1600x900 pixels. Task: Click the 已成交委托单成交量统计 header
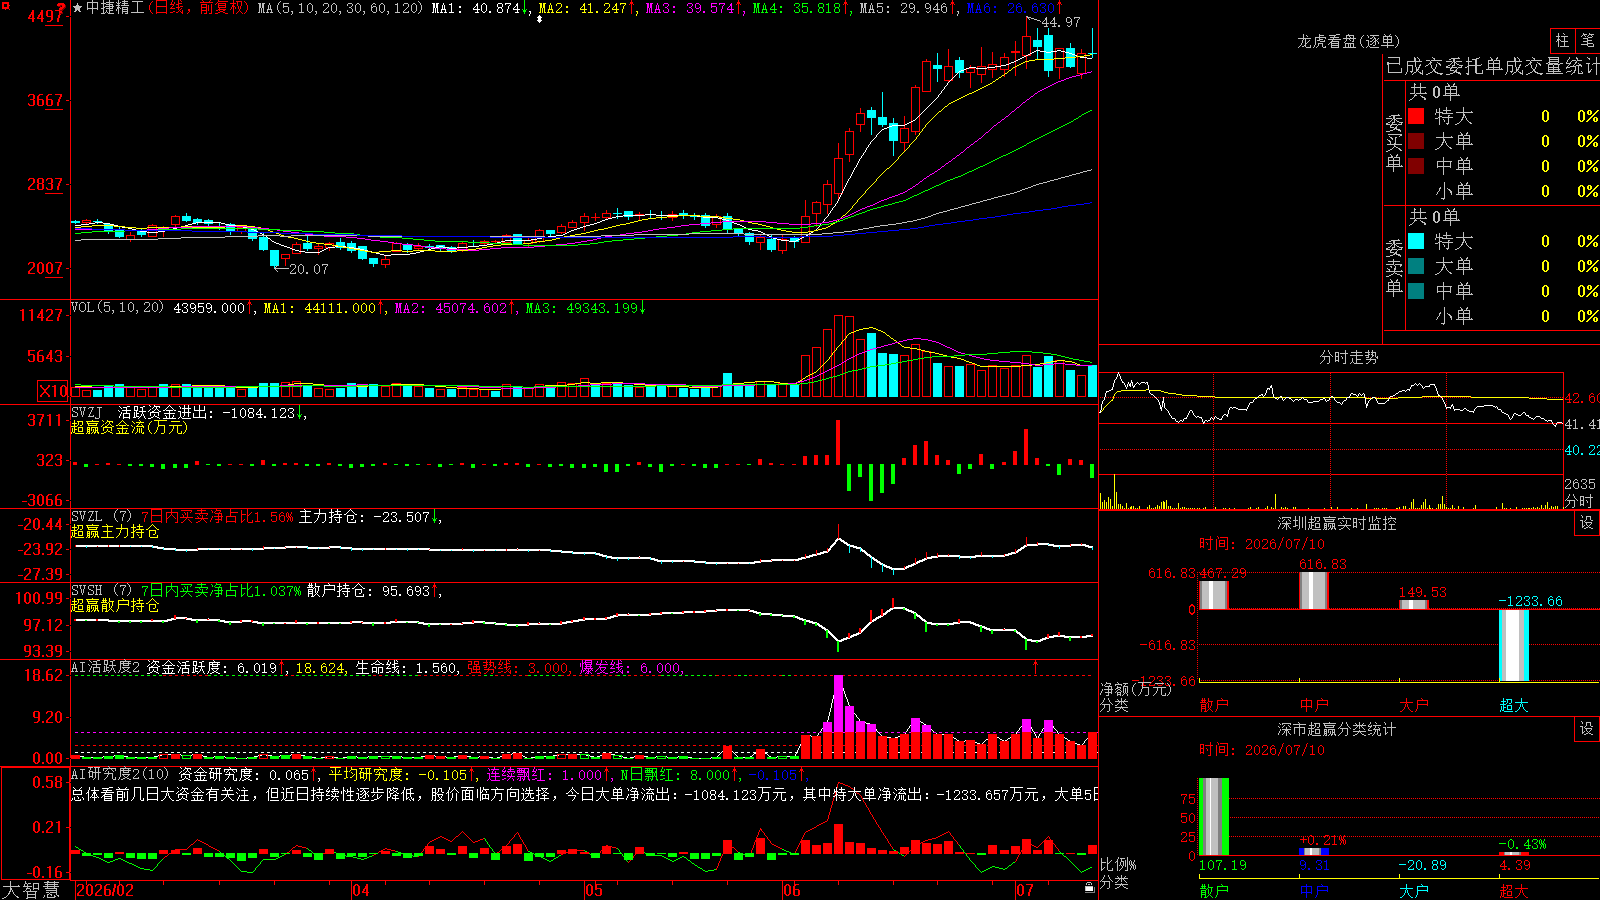pos(1492,66)
